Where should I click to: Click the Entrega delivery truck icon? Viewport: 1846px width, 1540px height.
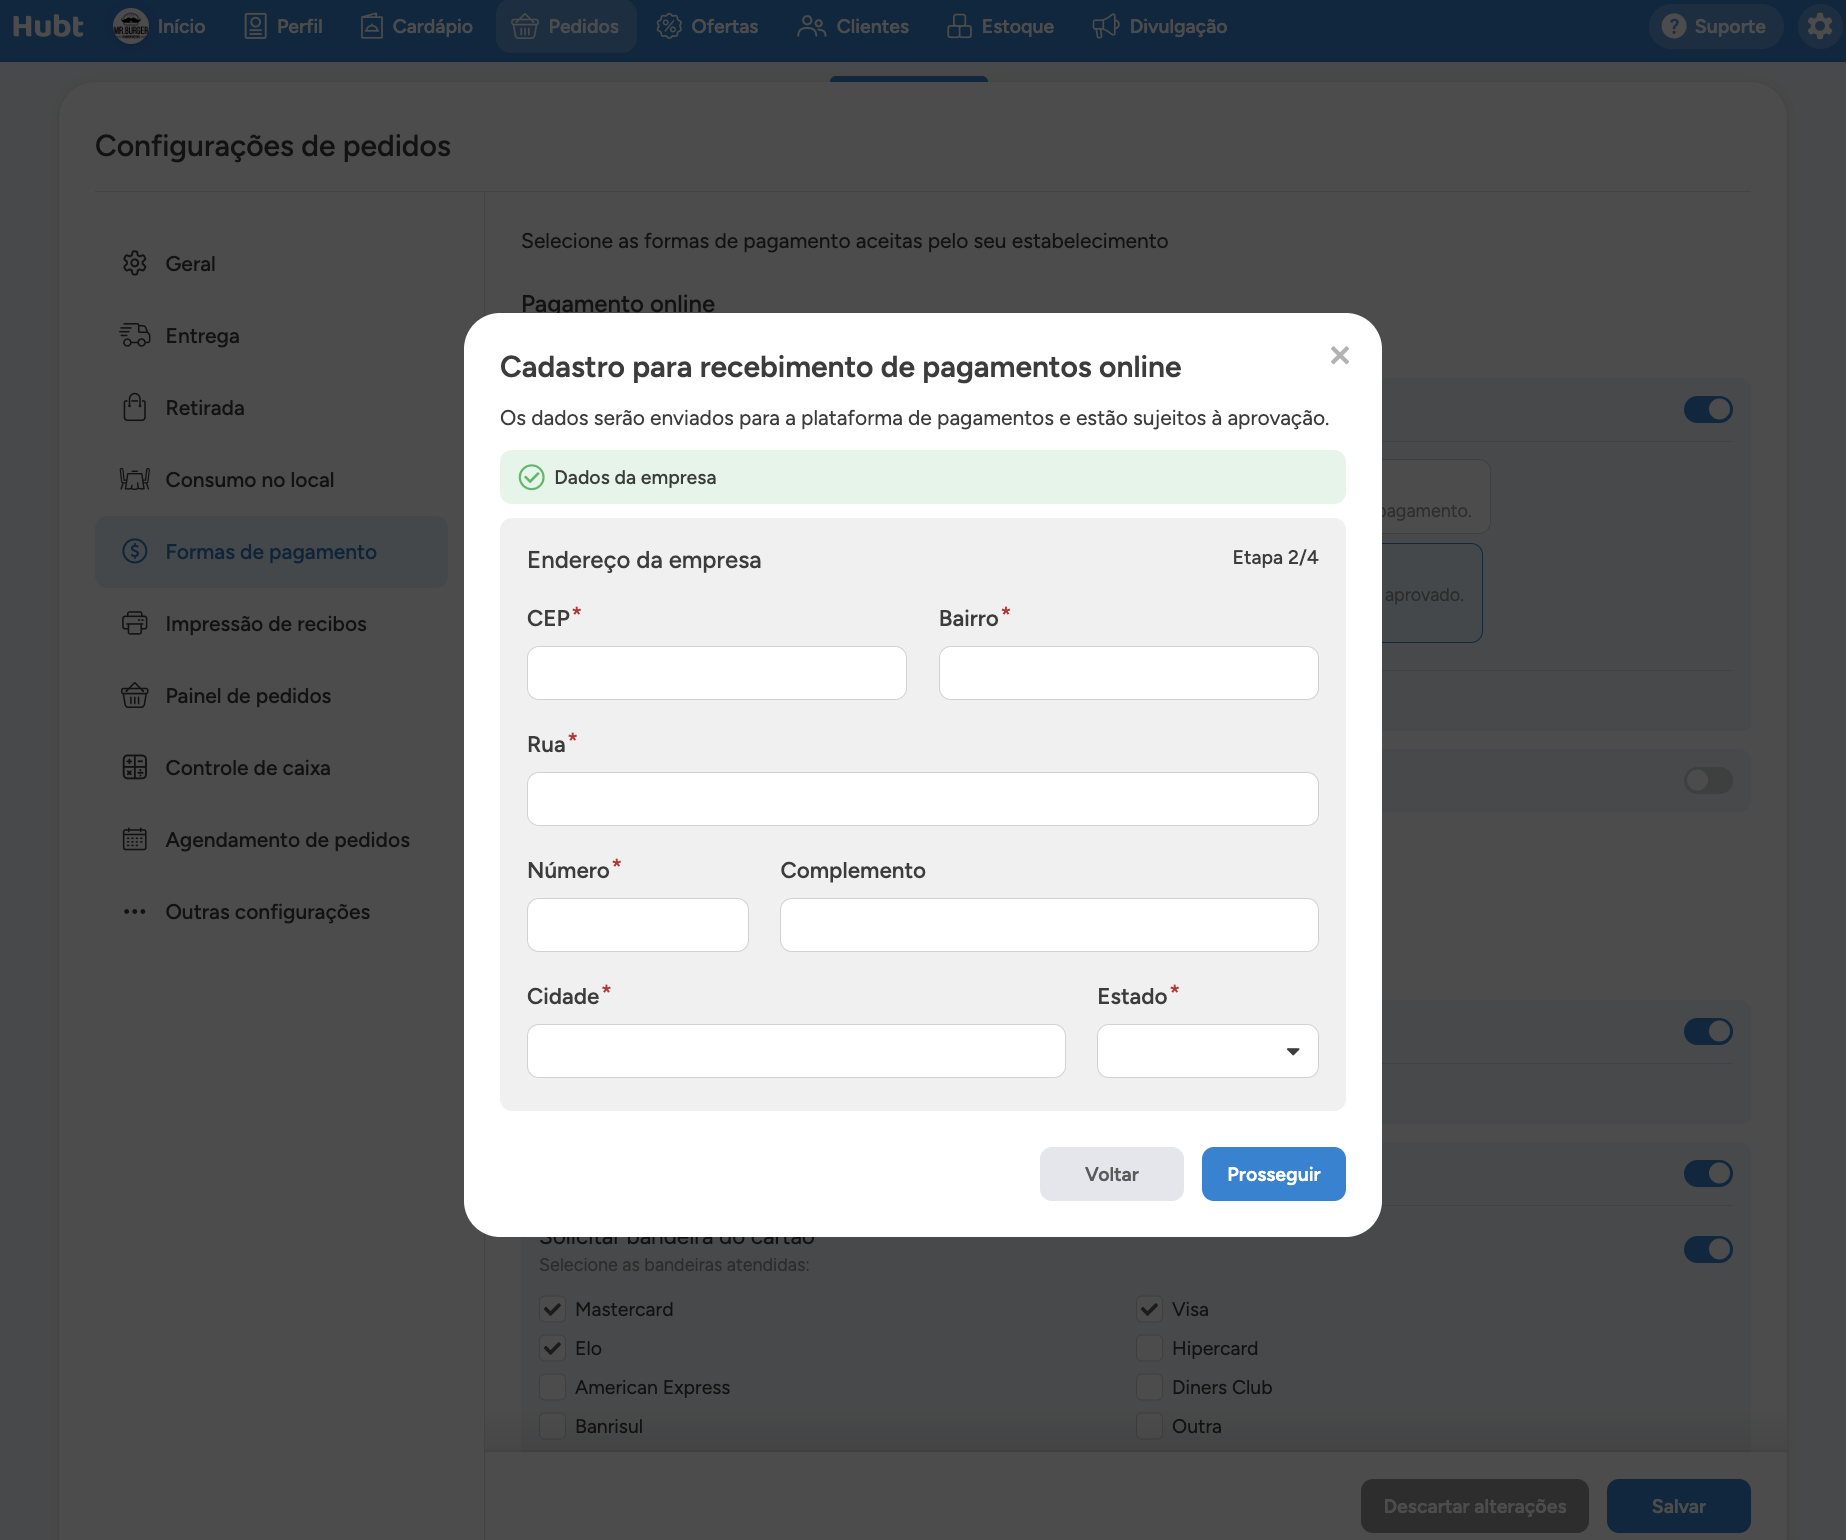click(x=135, y=335)
